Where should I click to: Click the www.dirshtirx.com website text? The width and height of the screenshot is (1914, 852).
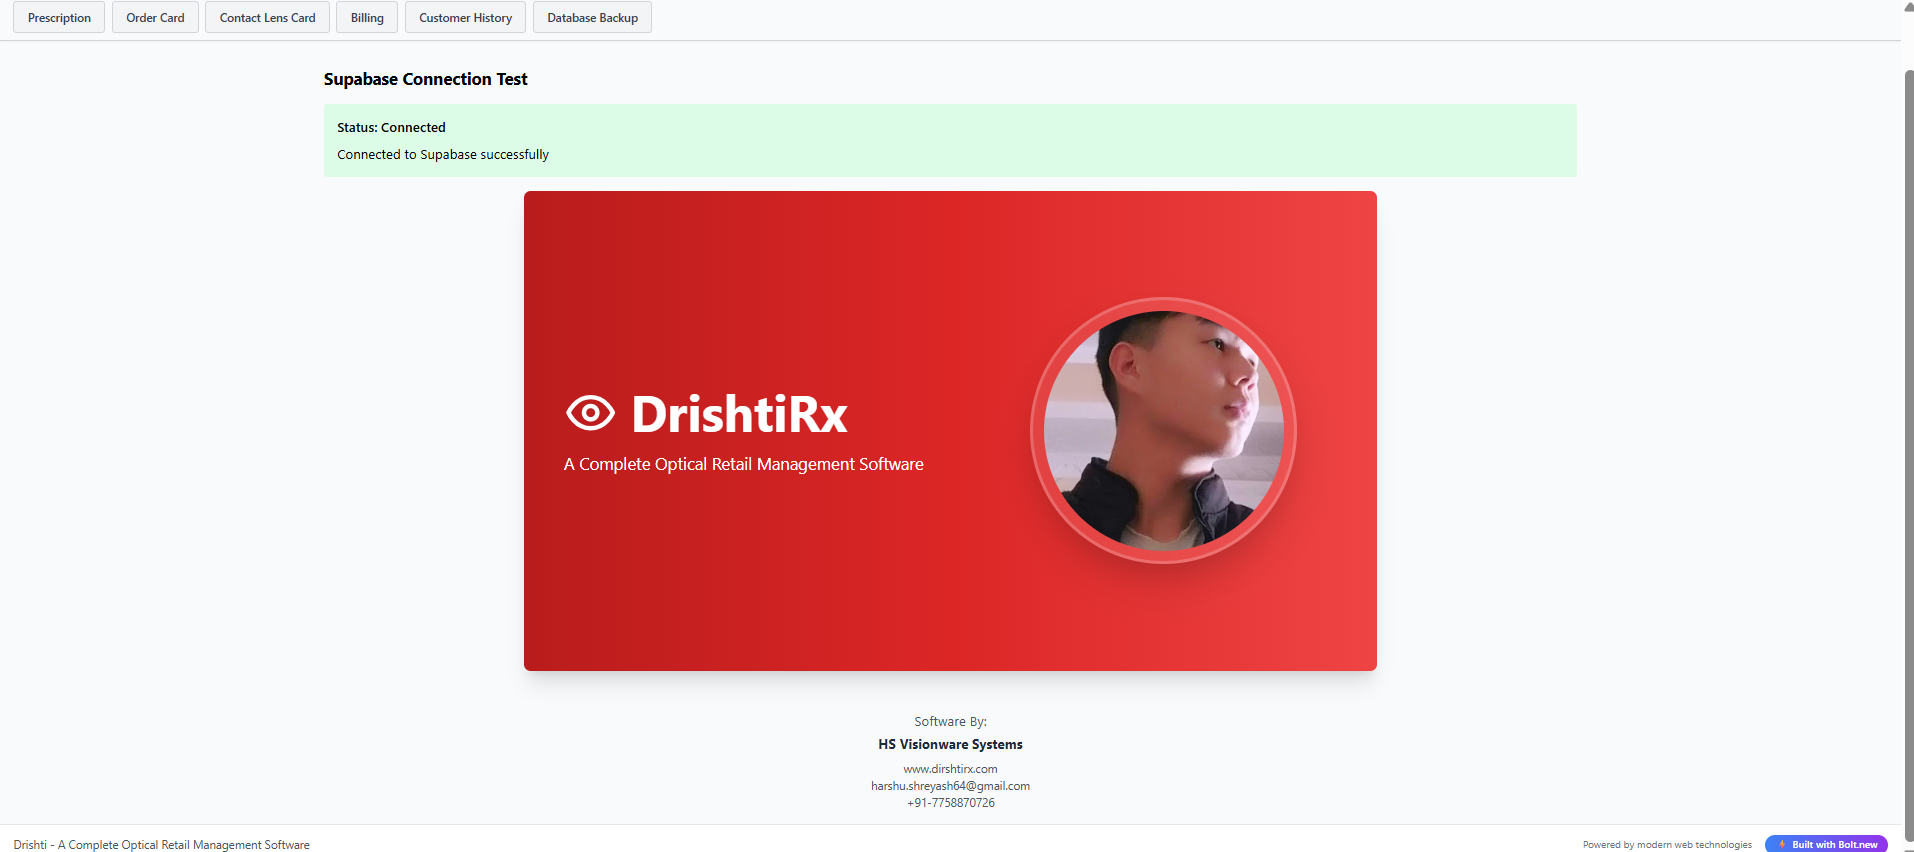click(x=950, y=769)
